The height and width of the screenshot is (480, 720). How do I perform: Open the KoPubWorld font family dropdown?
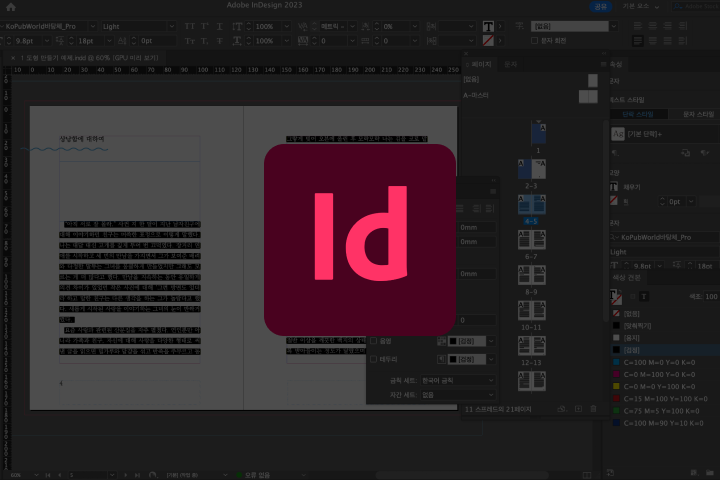click(x=92, y=26)
